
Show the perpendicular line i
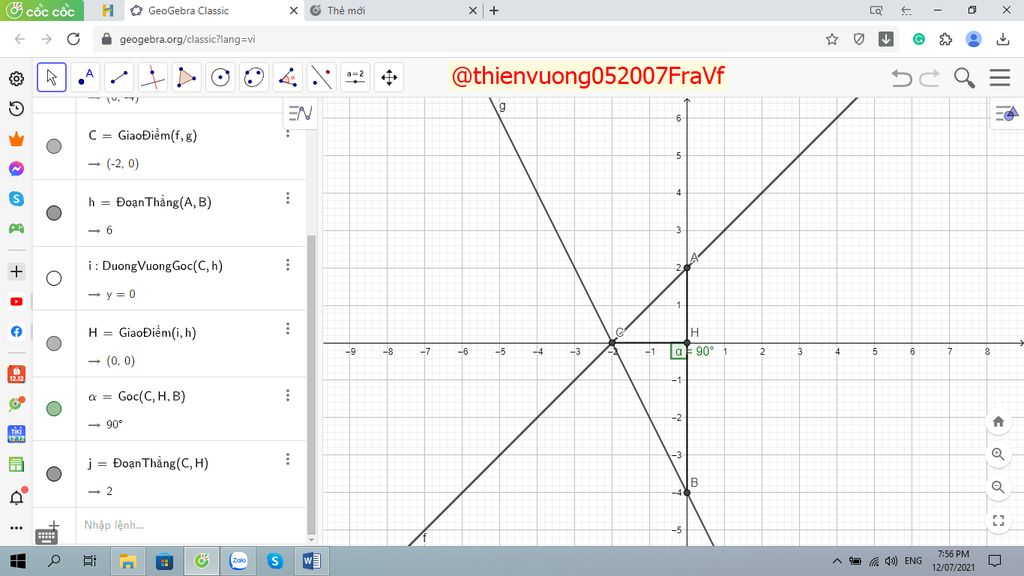click(54, 278)
